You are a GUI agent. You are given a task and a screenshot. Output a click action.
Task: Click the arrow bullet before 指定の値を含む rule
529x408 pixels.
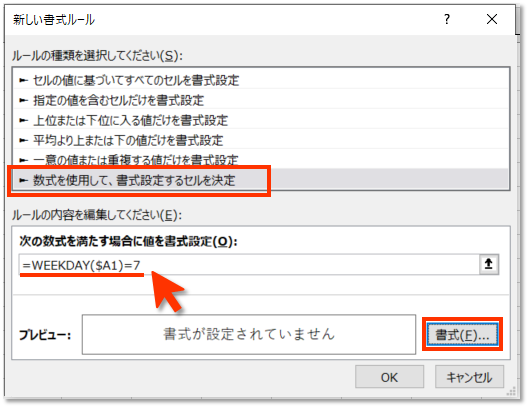[x=23, y=100]
